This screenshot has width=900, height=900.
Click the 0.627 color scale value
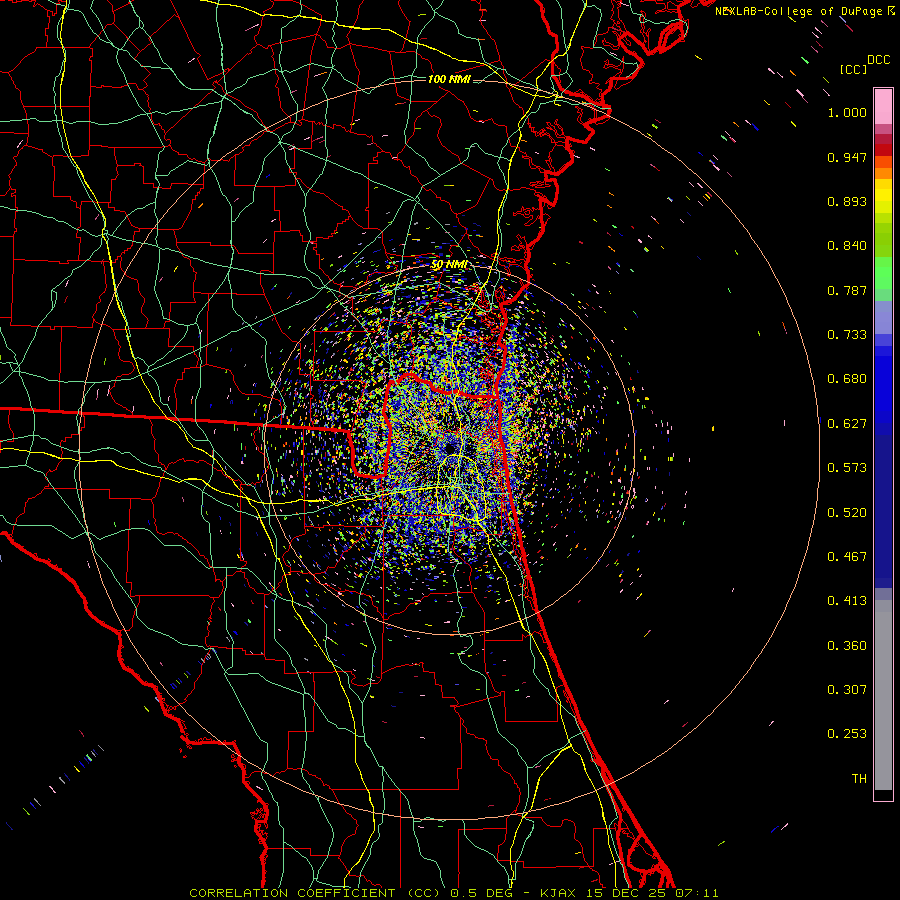click(847, 424)
